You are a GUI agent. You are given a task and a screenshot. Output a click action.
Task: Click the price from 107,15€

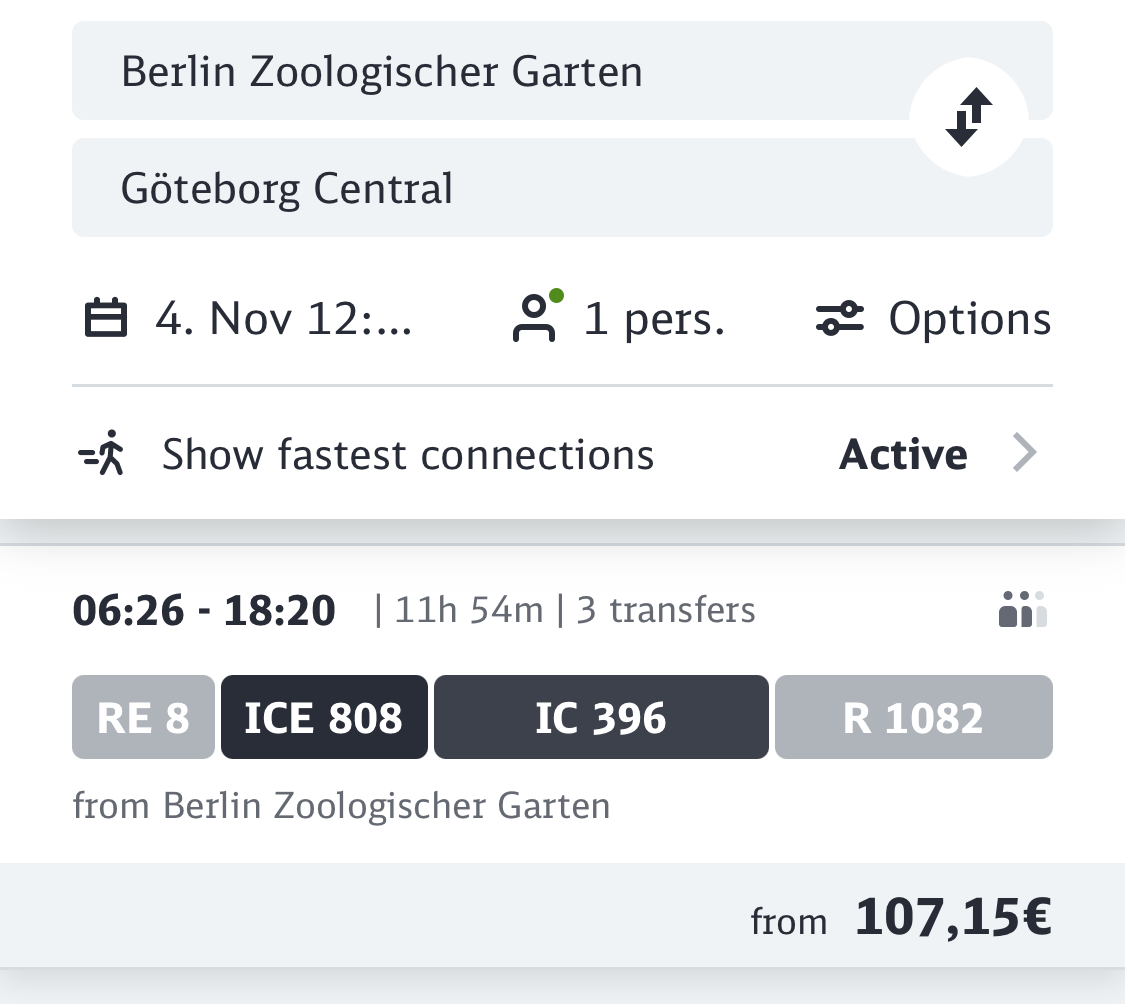pos(952,918)
